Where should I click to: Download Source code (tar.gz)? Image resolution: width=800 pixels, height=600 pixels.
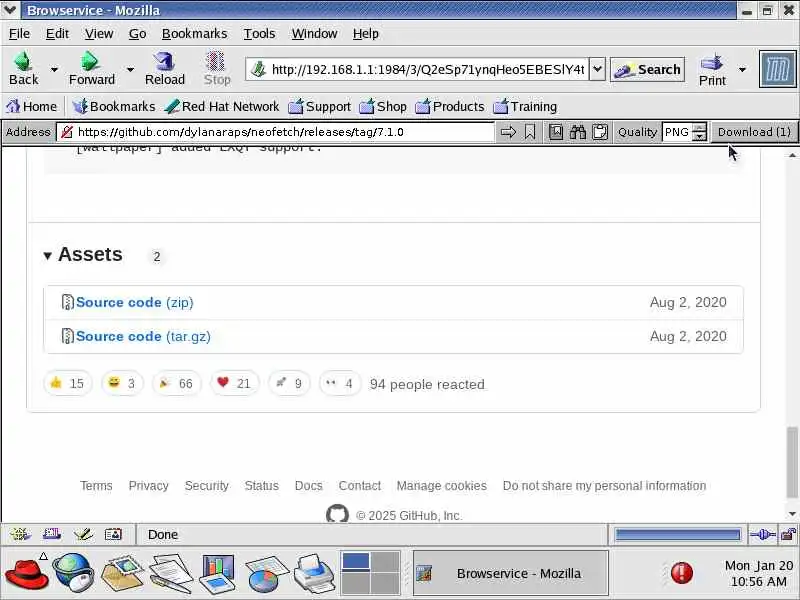click(x=143, y=337)
